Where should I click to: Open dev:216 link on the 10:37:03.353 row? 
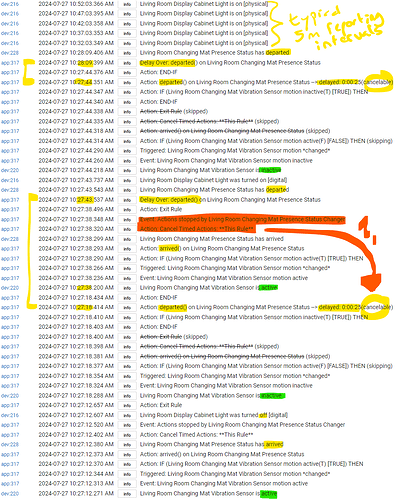coord(10,33)
